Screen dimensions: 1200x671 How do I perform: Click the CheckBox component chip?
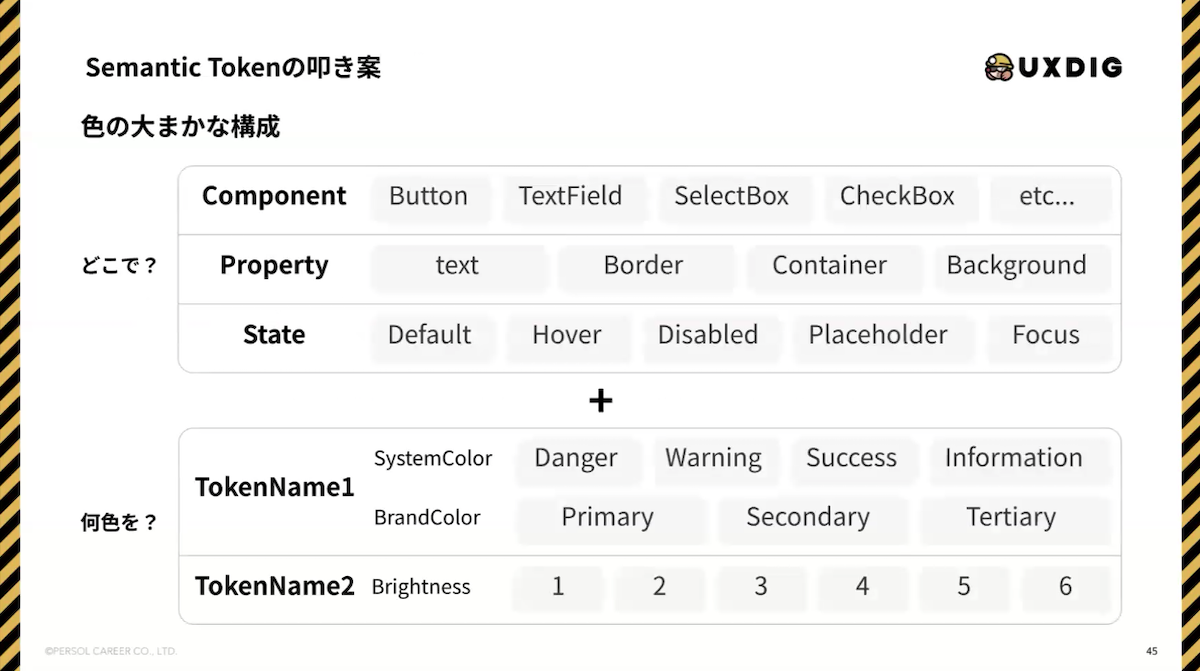(898, 197)
